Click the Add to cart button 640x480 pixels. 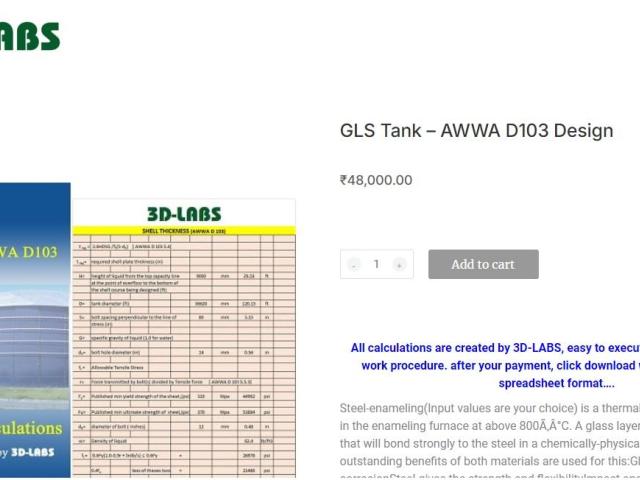pyautogui.click(x=483, y=264)
